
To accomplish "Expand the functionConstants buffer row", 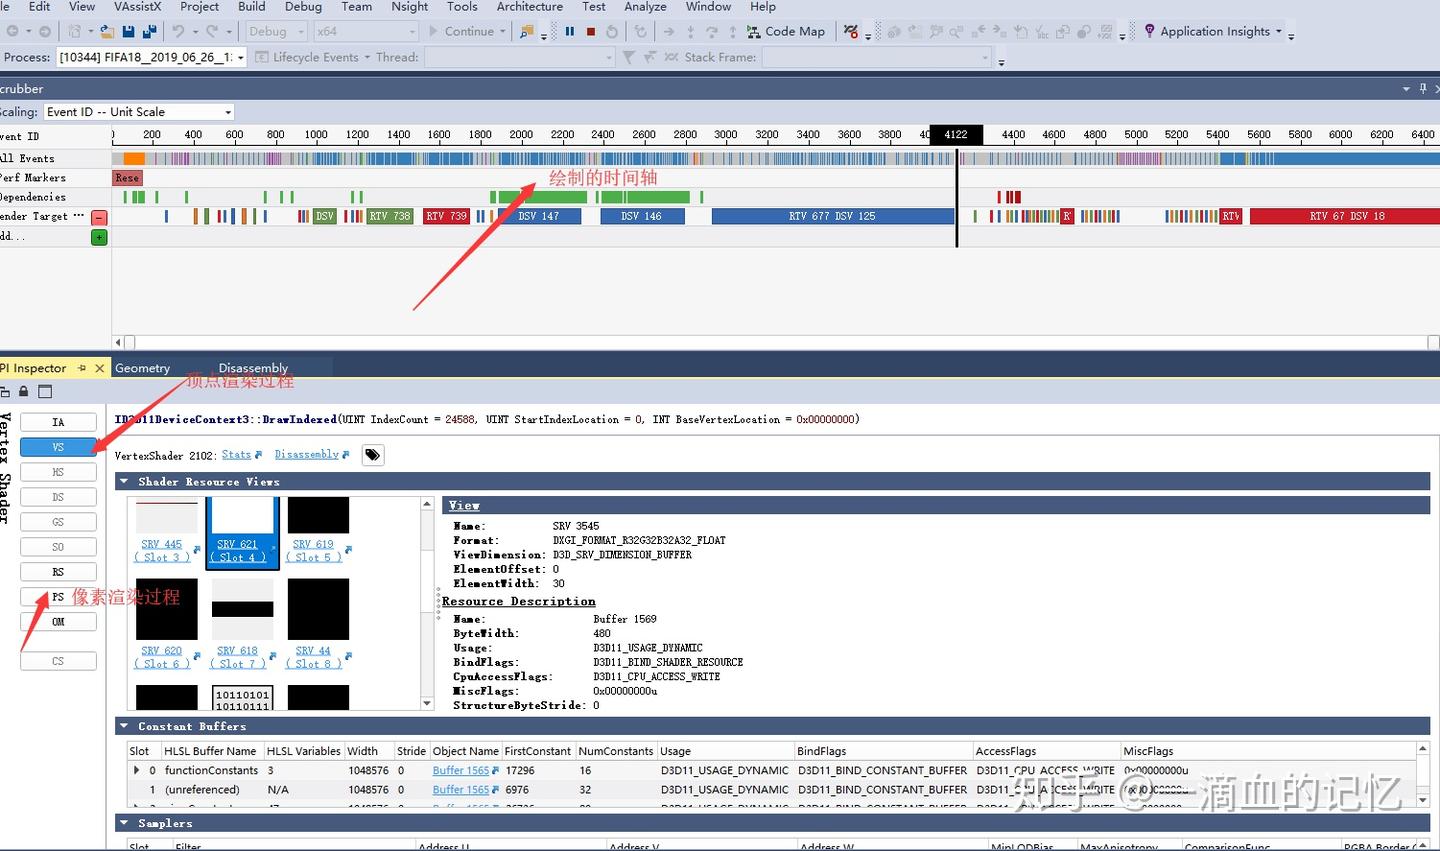I will coord(137,770).
